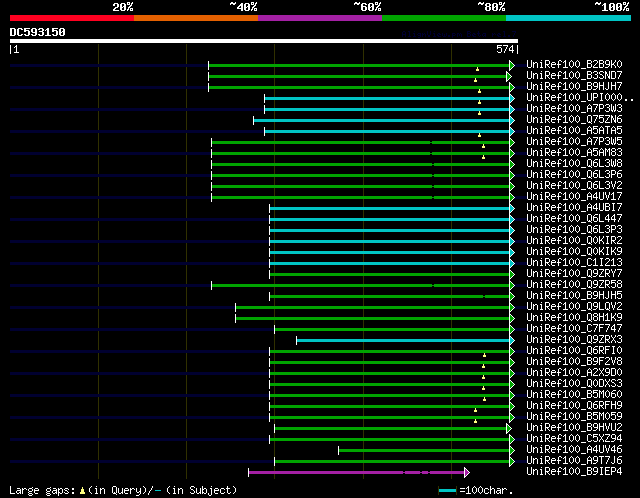Open hit UniRef100_C1I213
Screen dimensions: 640x498
tap(574, 263)
